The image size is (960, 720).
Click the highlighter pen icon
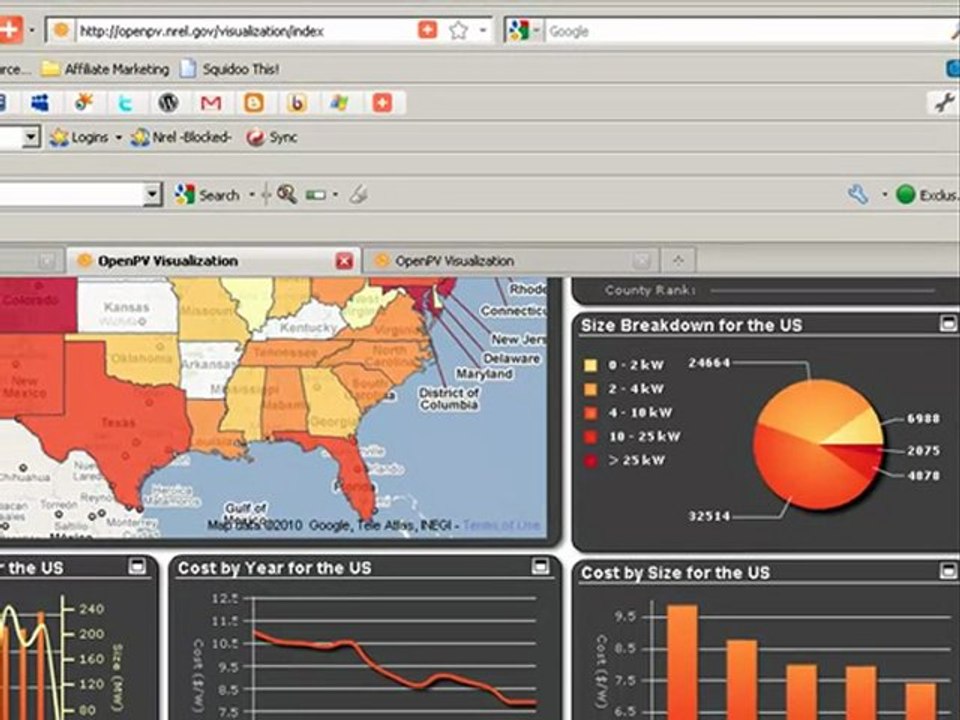(359, 195)
